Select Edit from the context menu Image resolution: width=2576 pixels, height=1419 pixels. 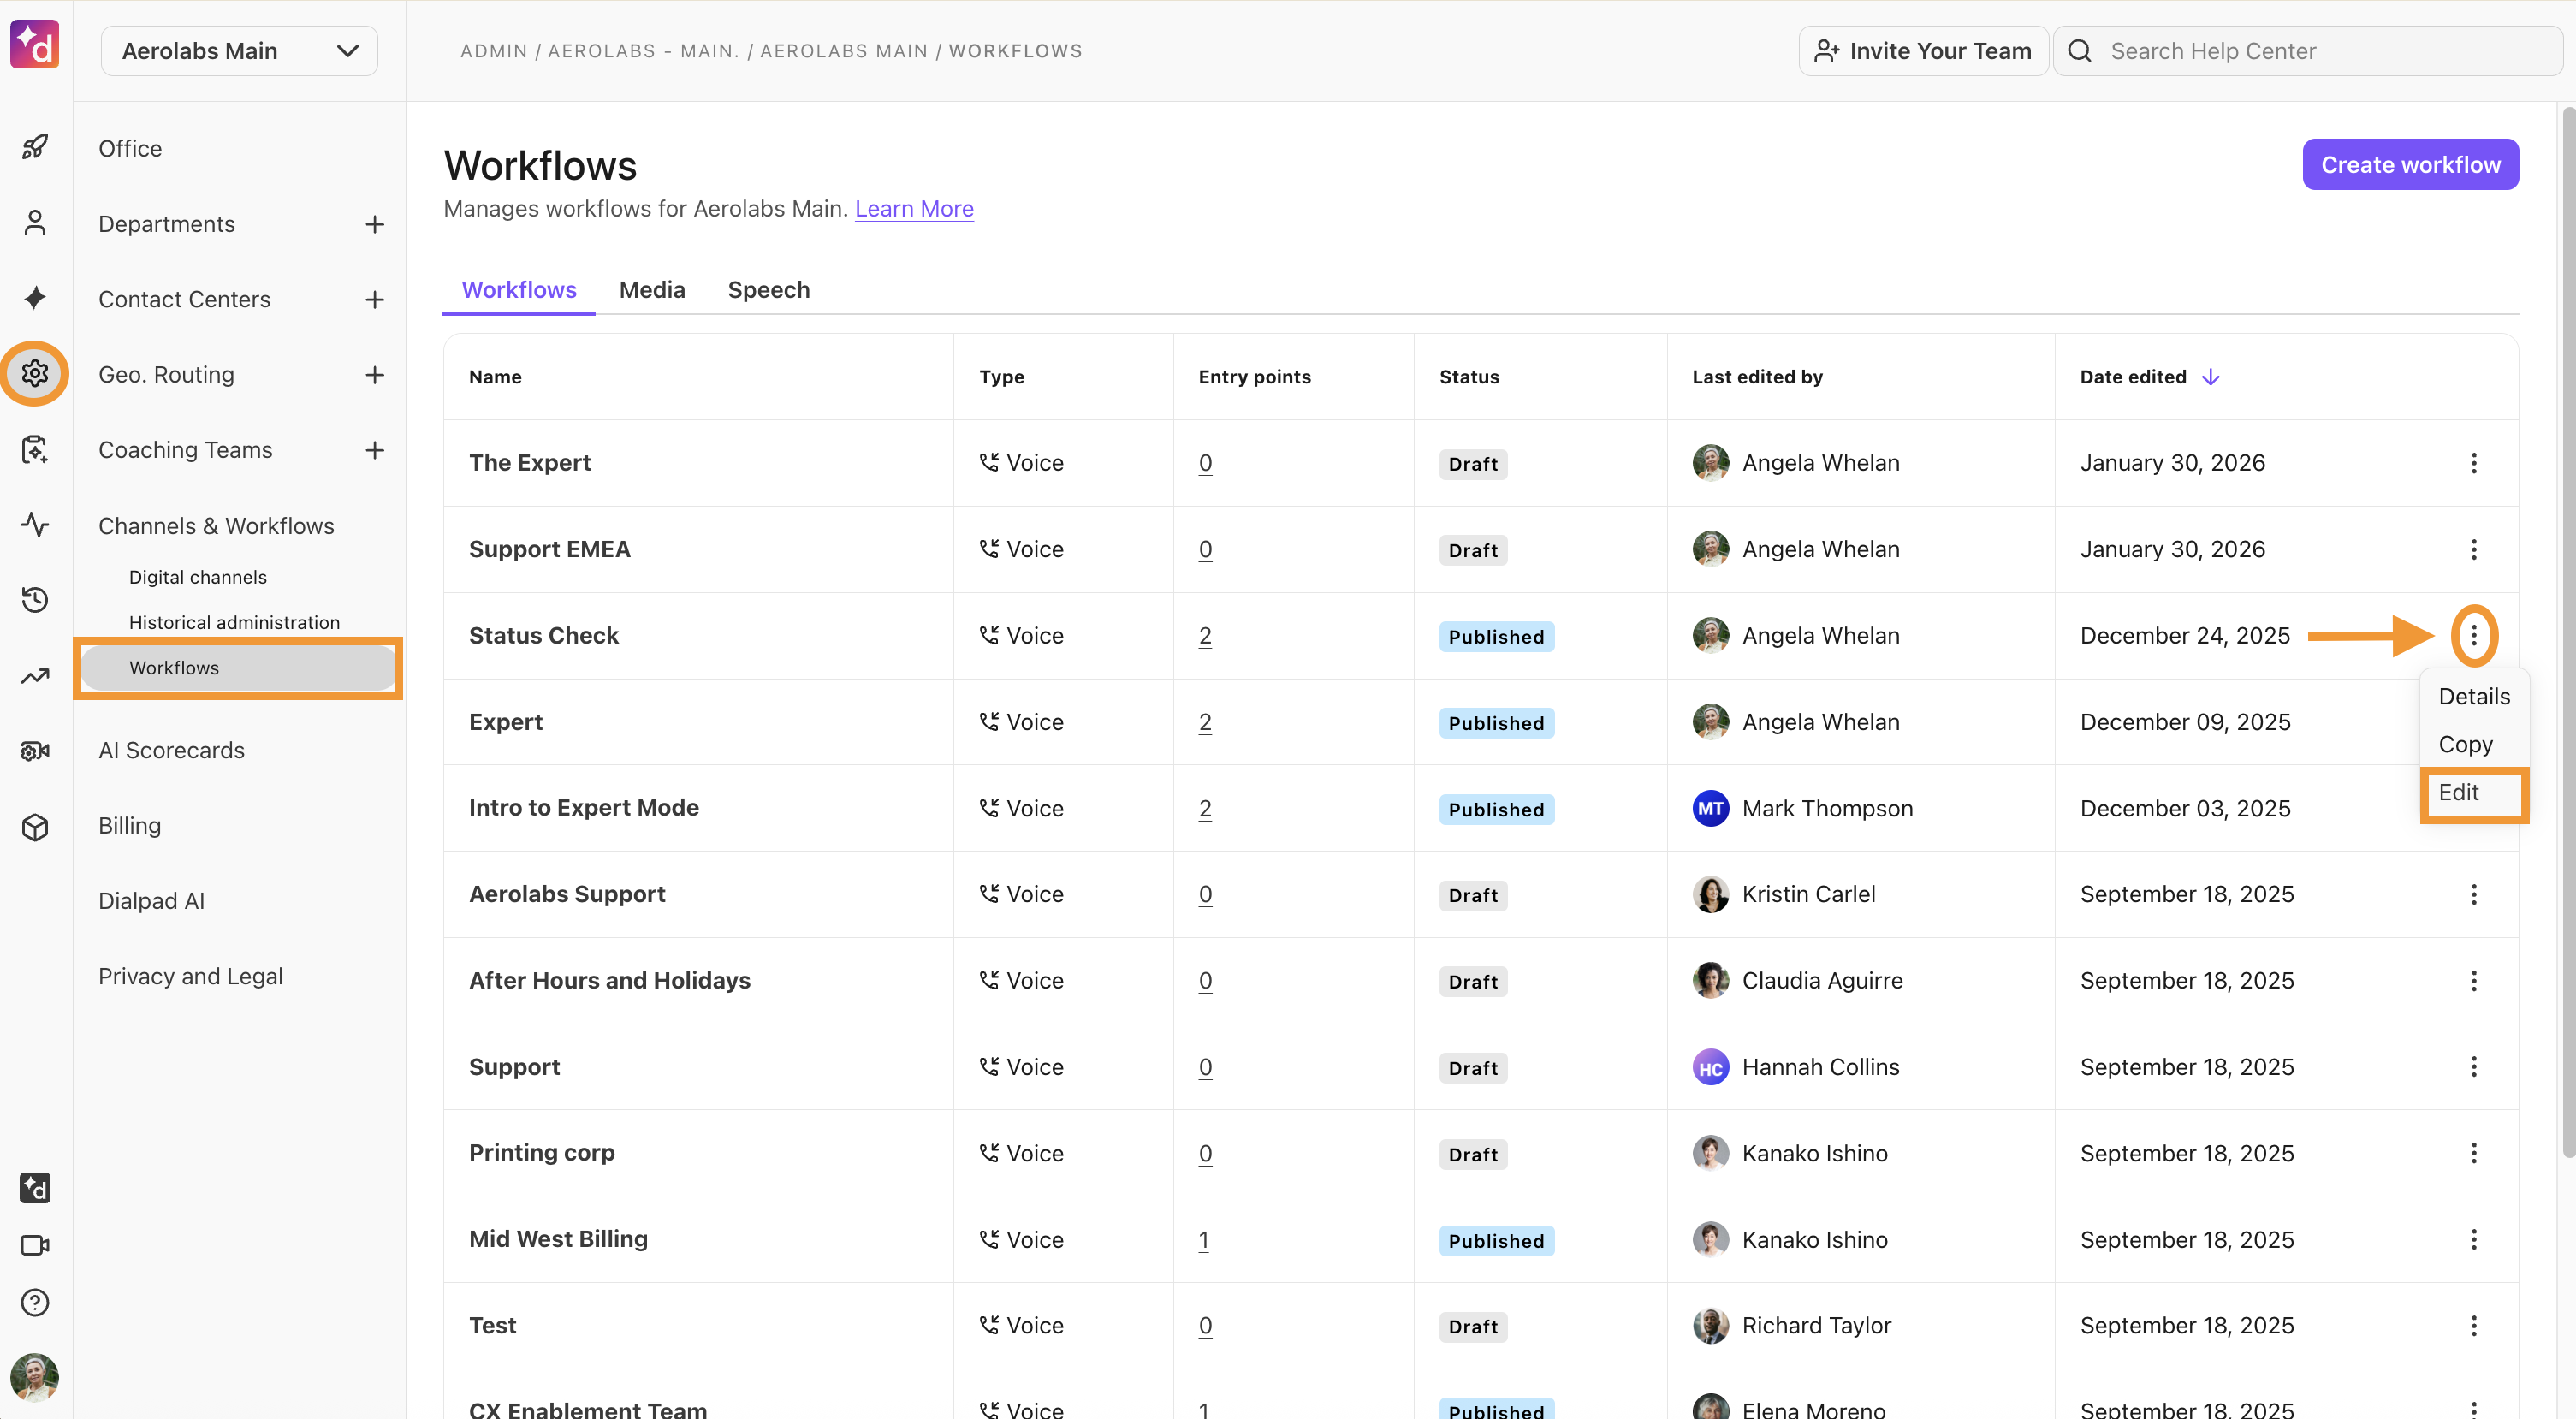click(x=2473, y=793)
